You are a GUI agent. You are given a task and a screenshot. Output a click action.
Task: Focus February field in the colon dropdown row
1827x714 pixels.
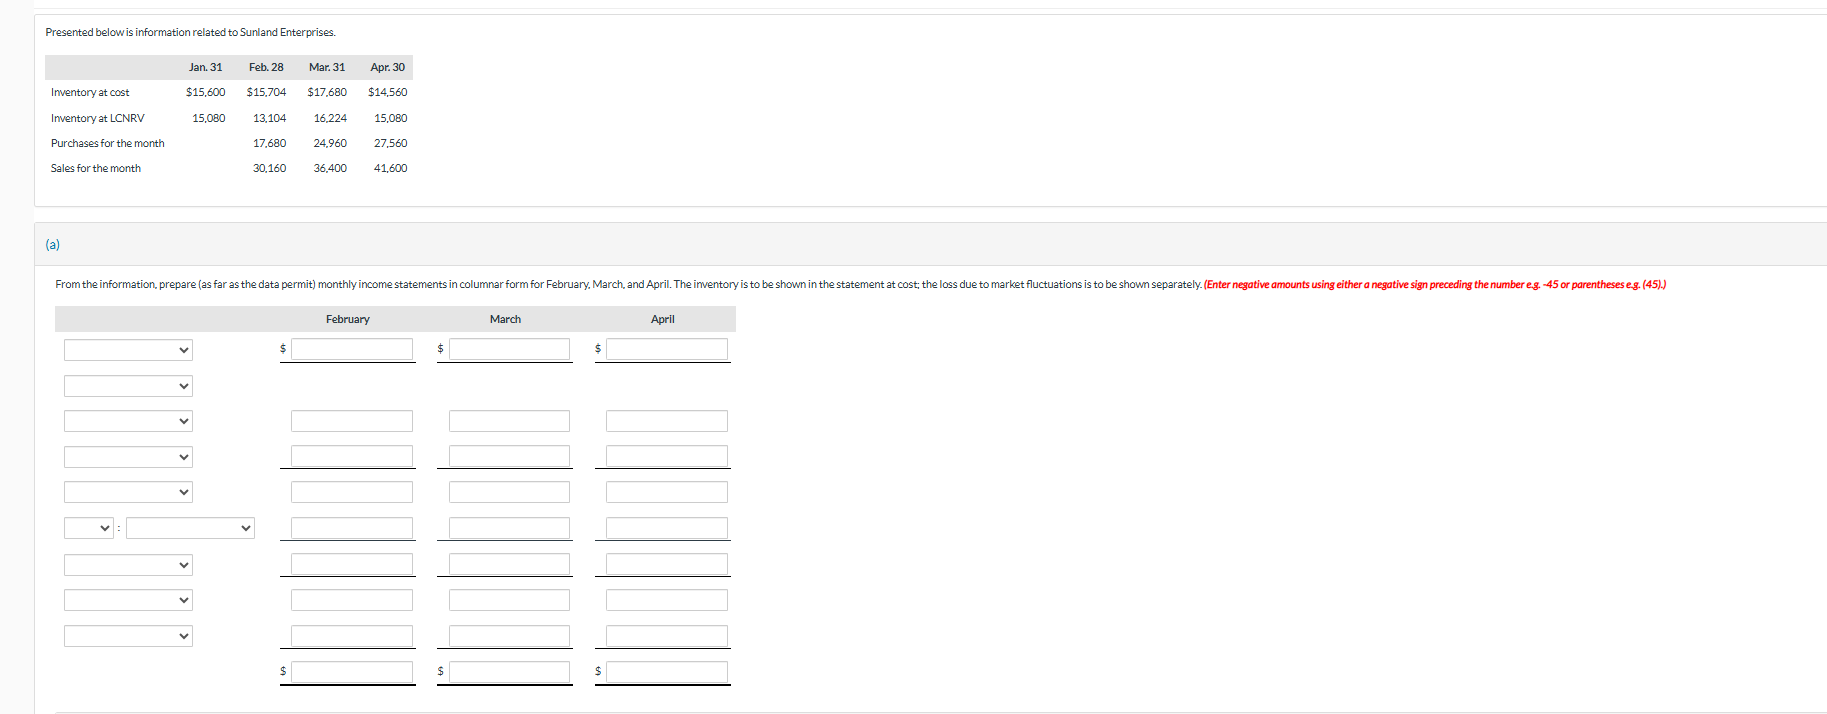click(x=352, y=528)
